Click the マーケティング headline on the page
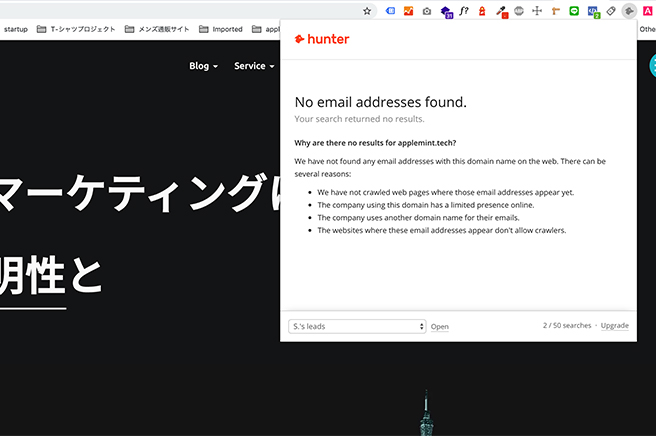656x436 pixels. pos(140,193)
